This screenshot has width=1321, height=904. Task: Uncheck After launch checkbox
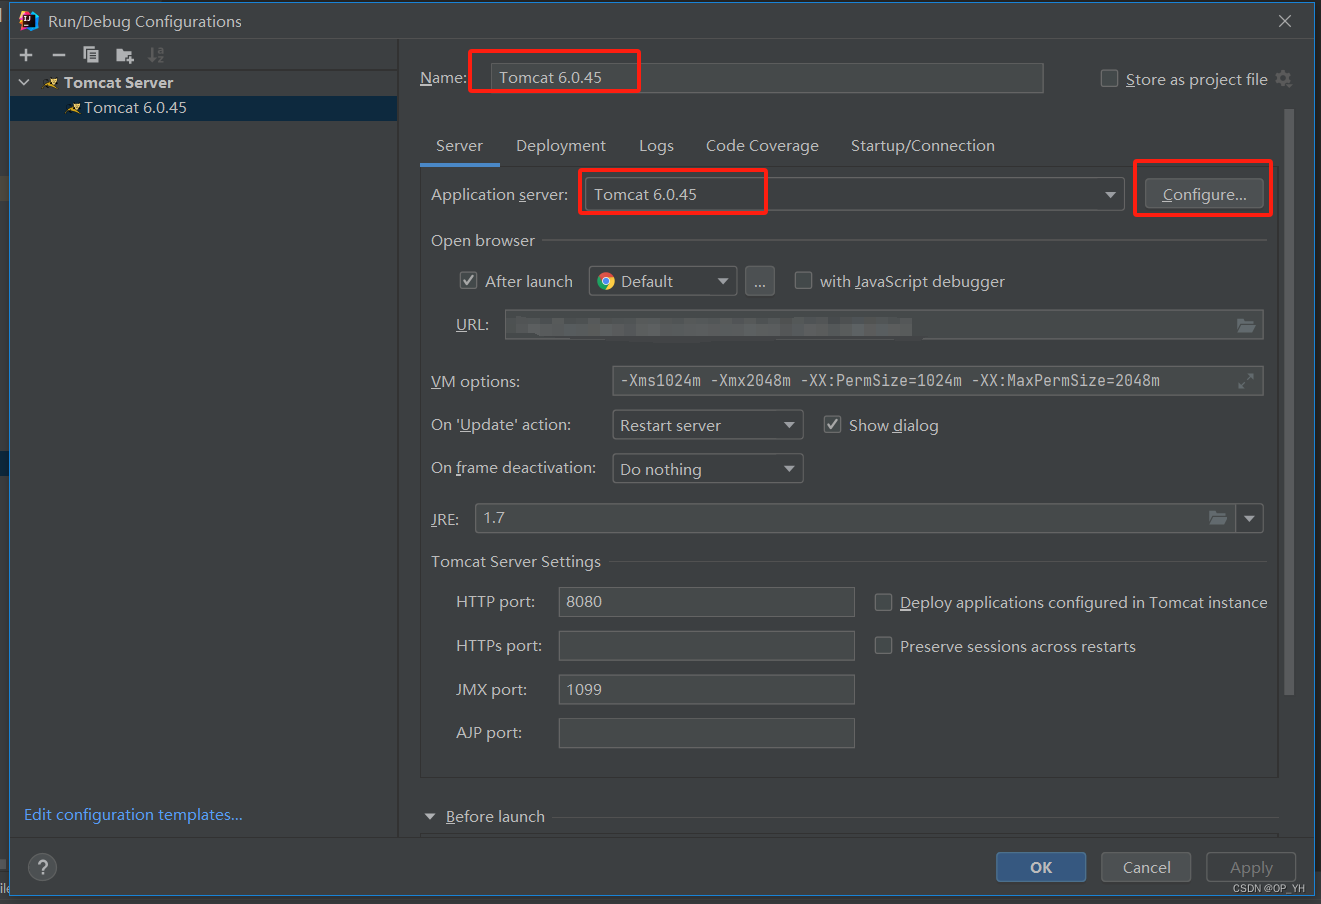point(468,280)
